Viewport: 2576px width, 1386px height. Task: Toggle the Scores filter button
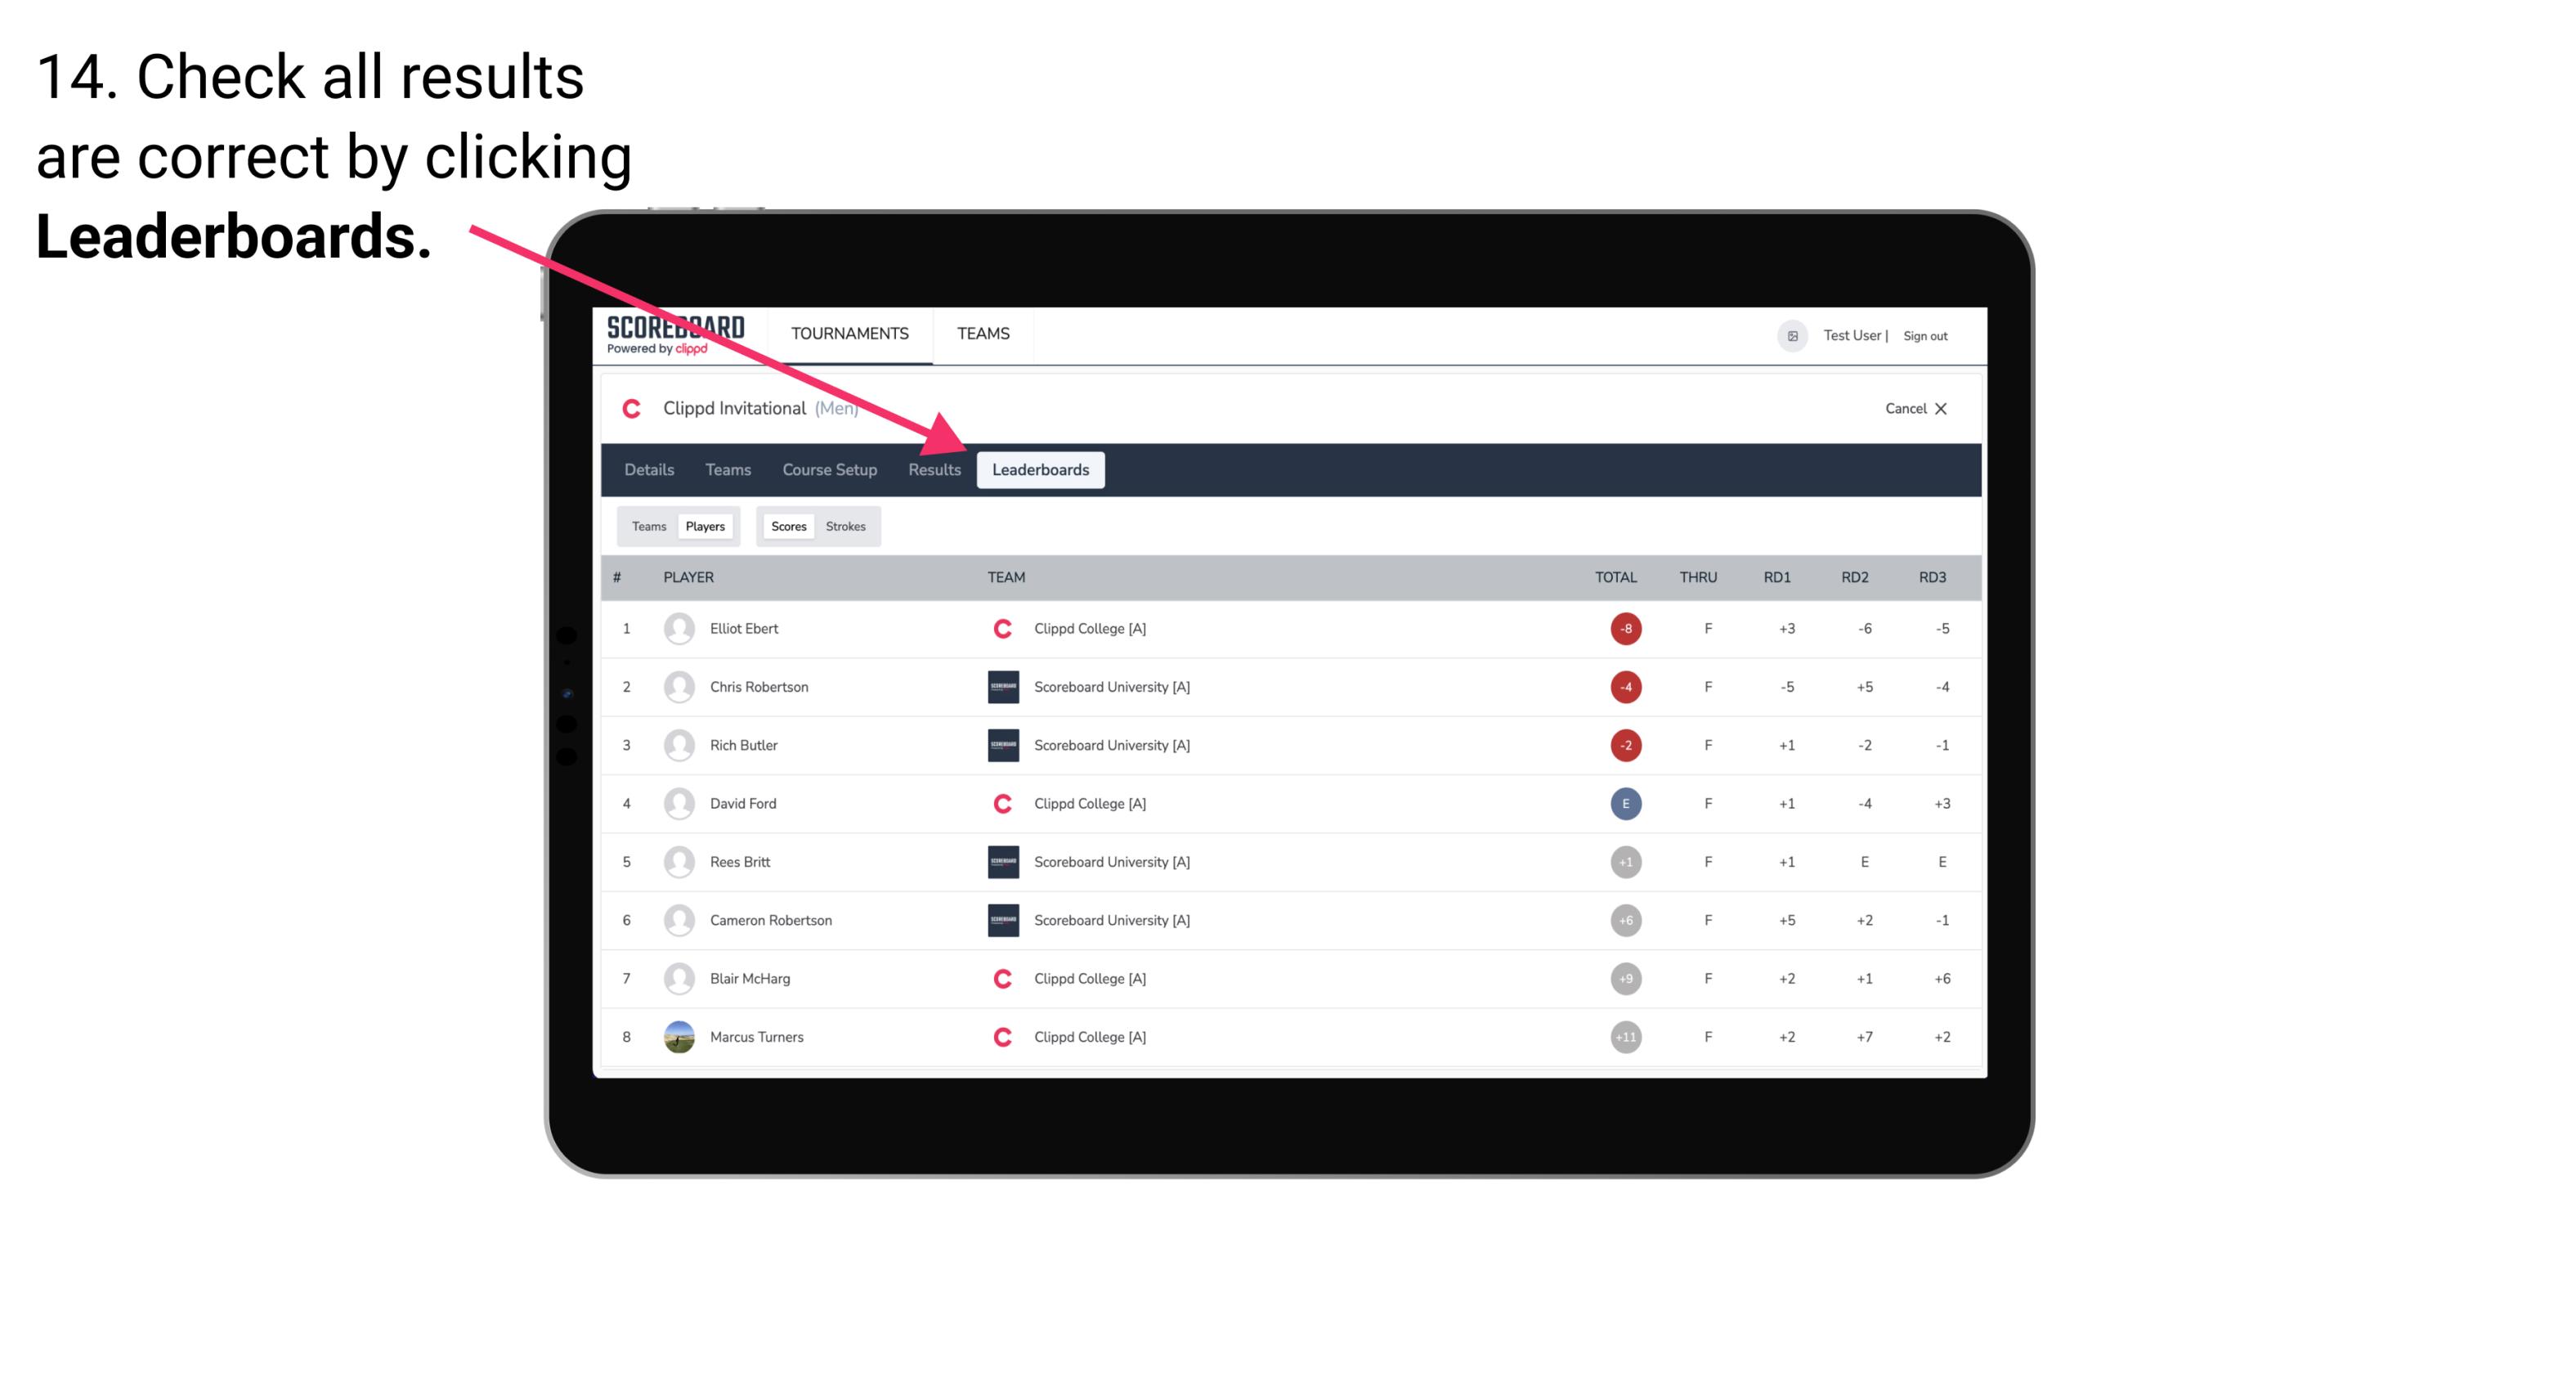tap(788, 526)
